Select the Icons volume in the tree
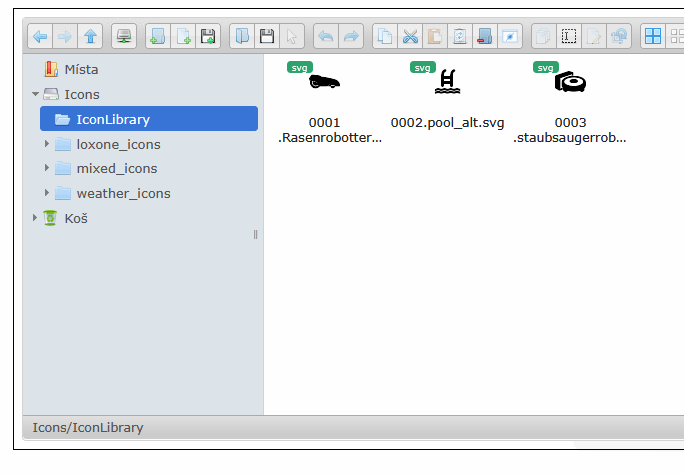Screen dimensions: 684x475 [x=72, y=94]
